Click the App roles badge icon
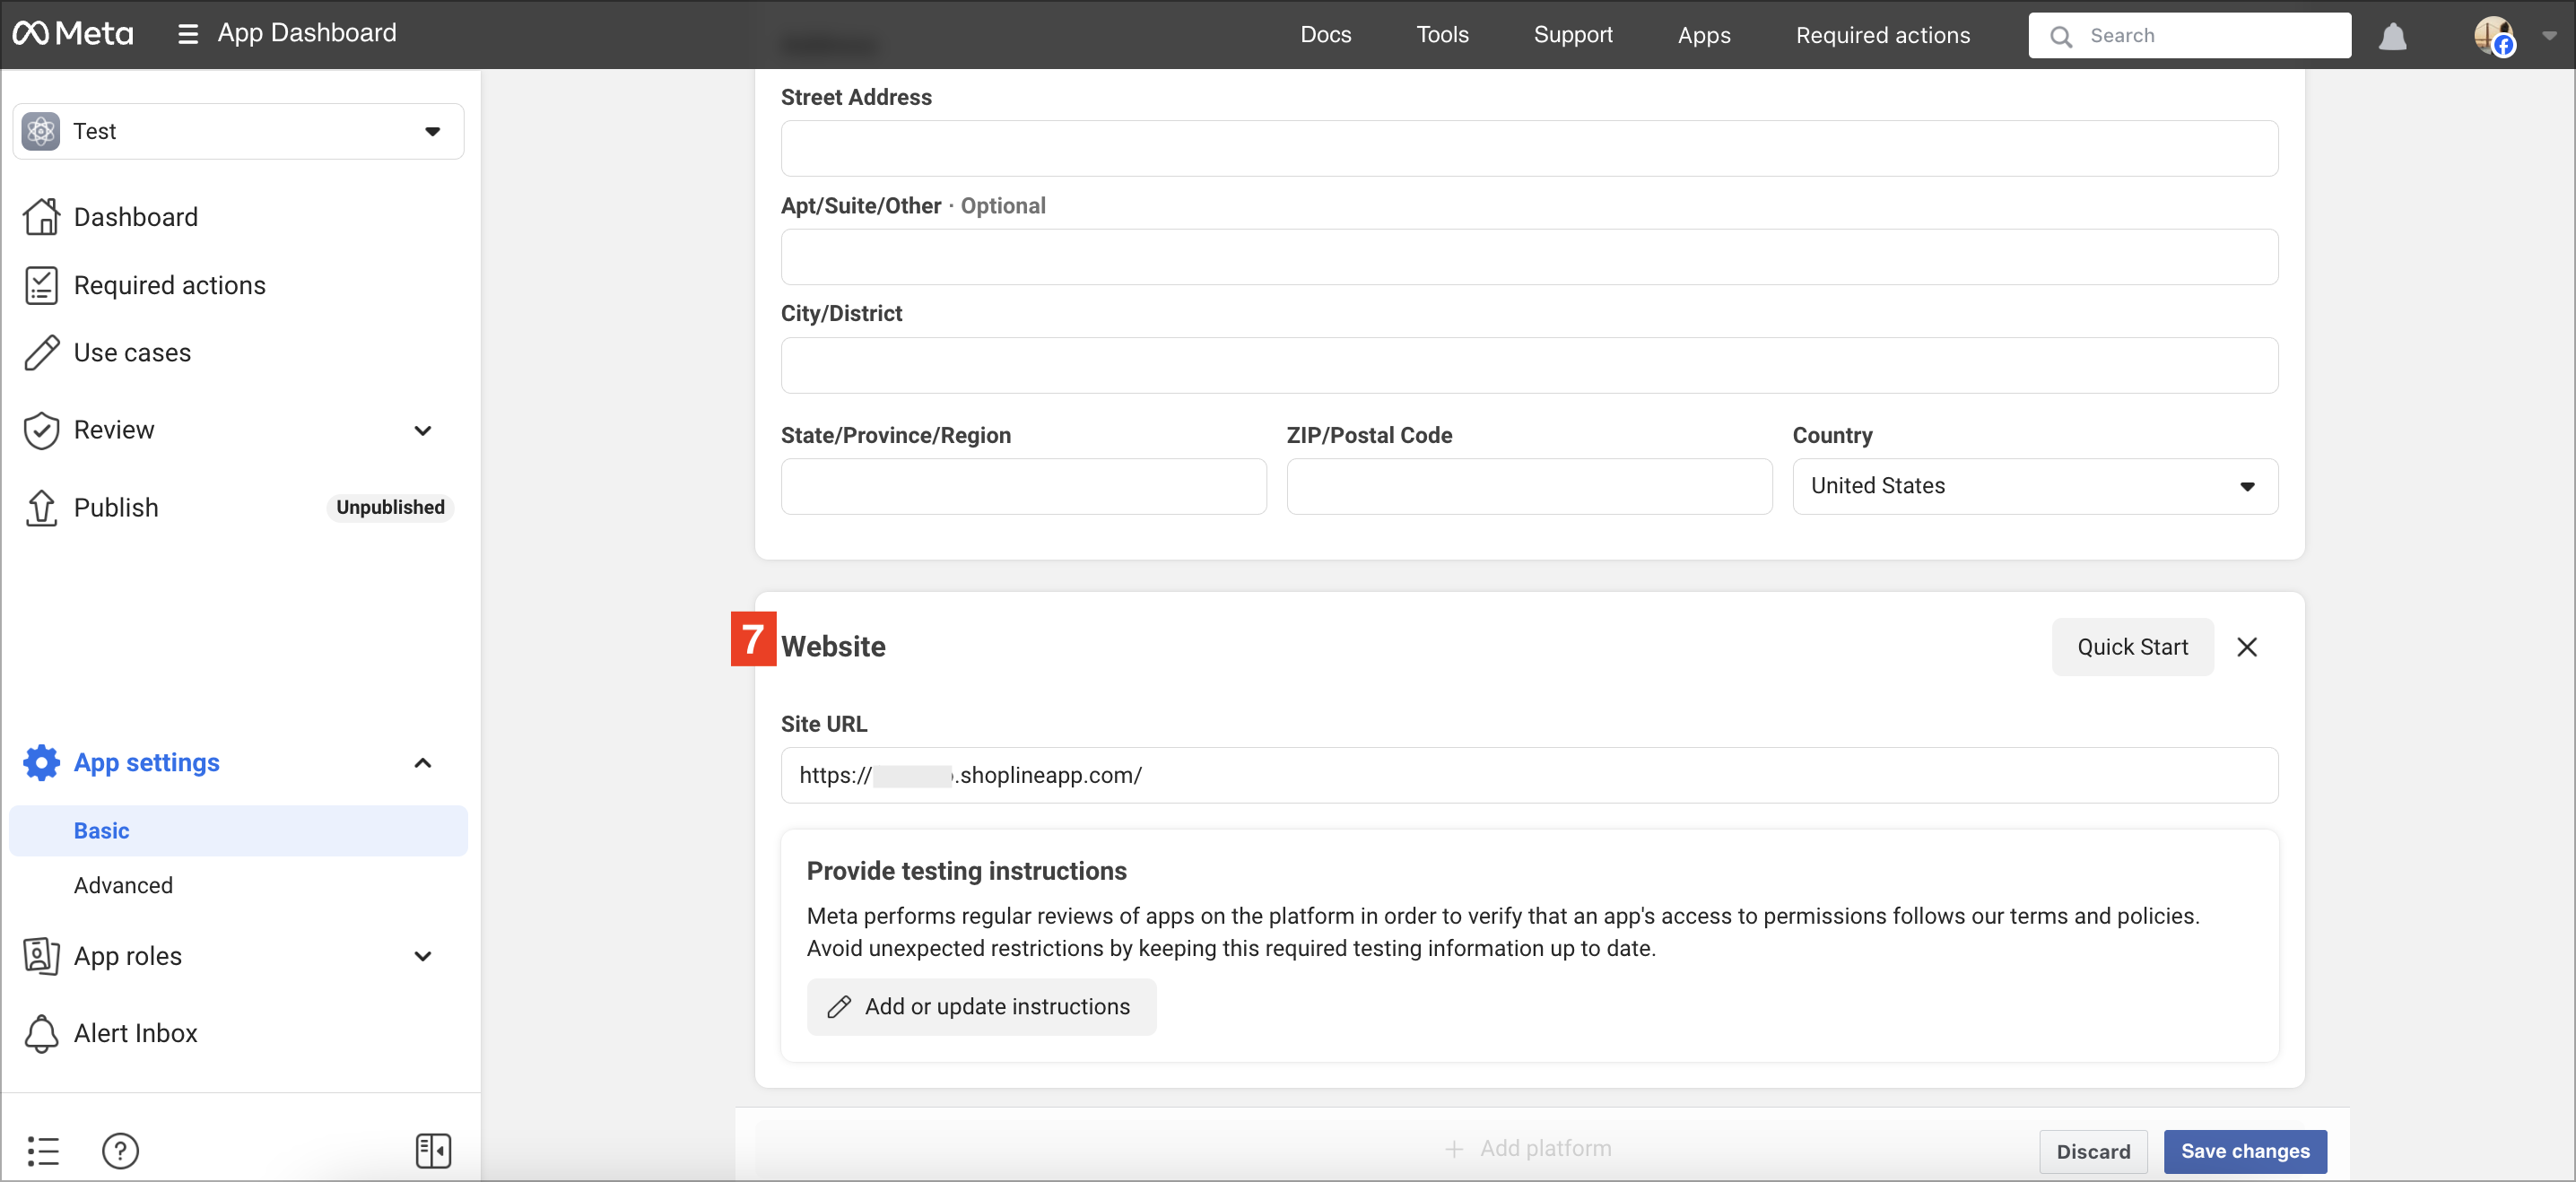2576x1182 pixels. point(41,956)
